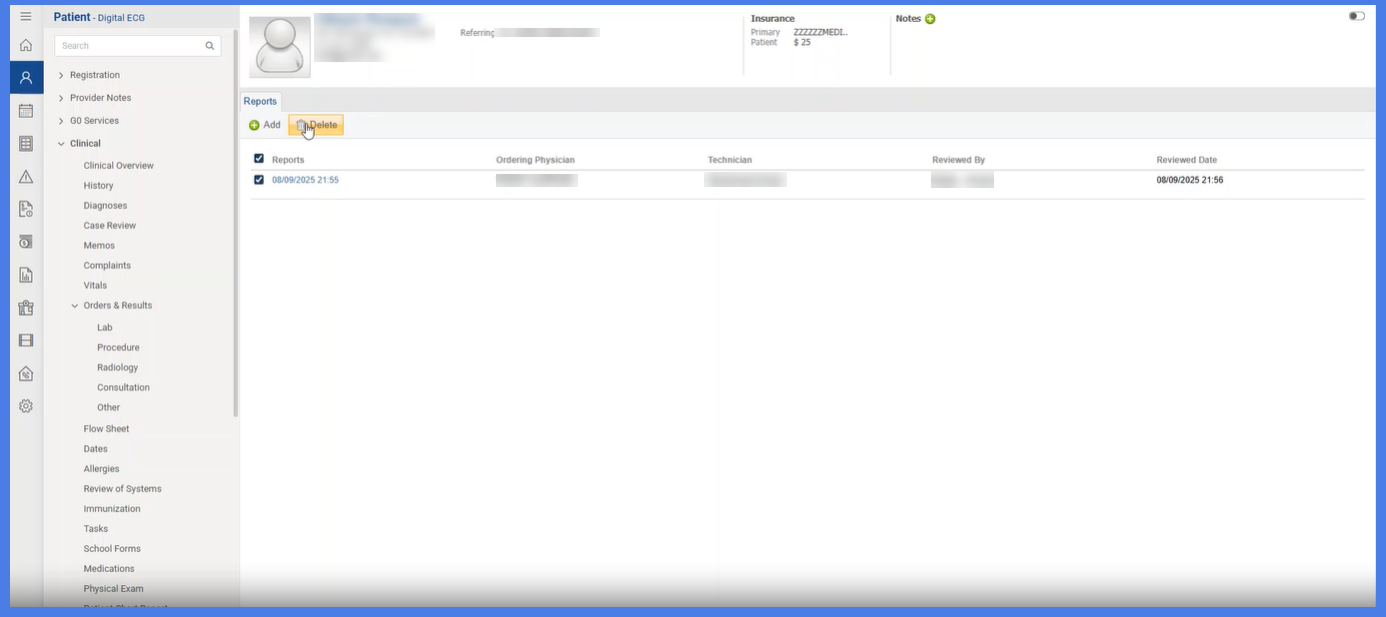Open the hamburger menu icon
Image resolution: width=1386 pixels, height=617 pixels.
pyautogui.click(x=26, y=17)
